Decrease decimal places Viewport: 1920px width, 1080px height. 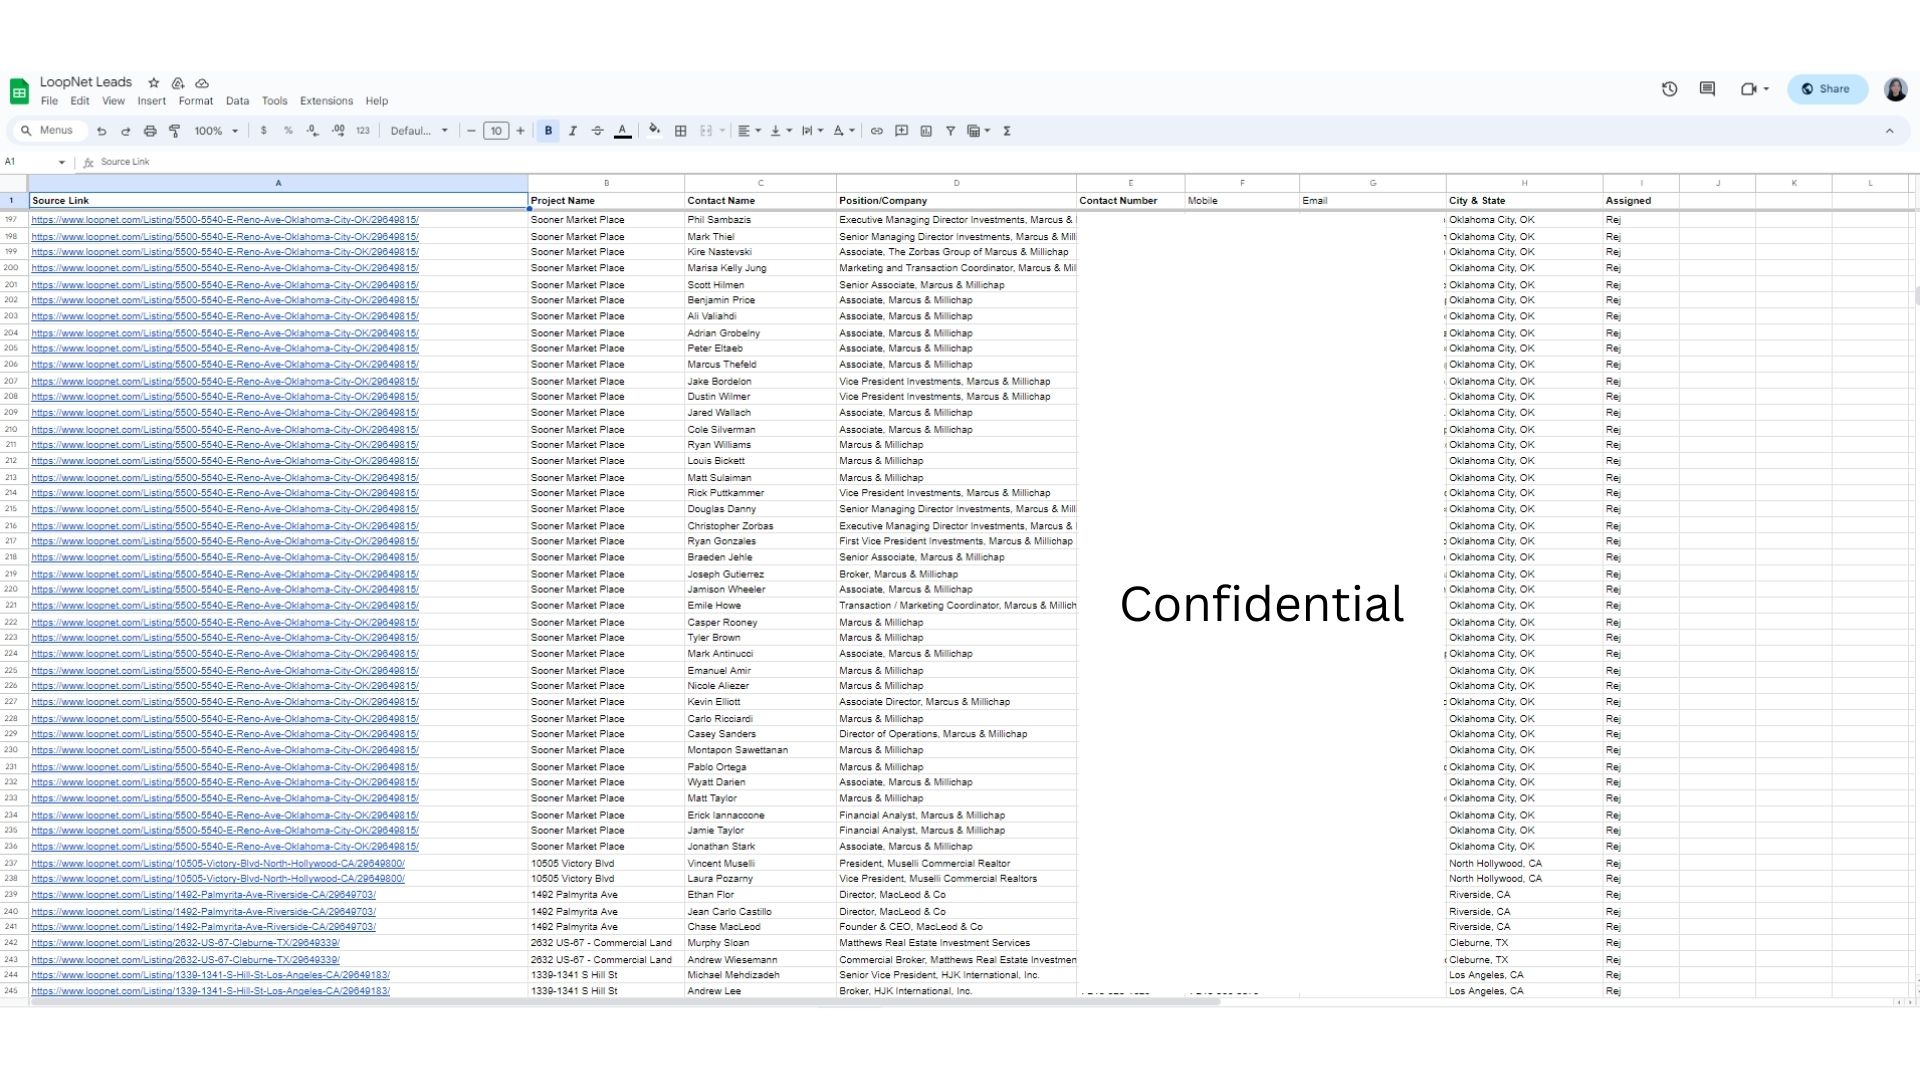point(313,131)
